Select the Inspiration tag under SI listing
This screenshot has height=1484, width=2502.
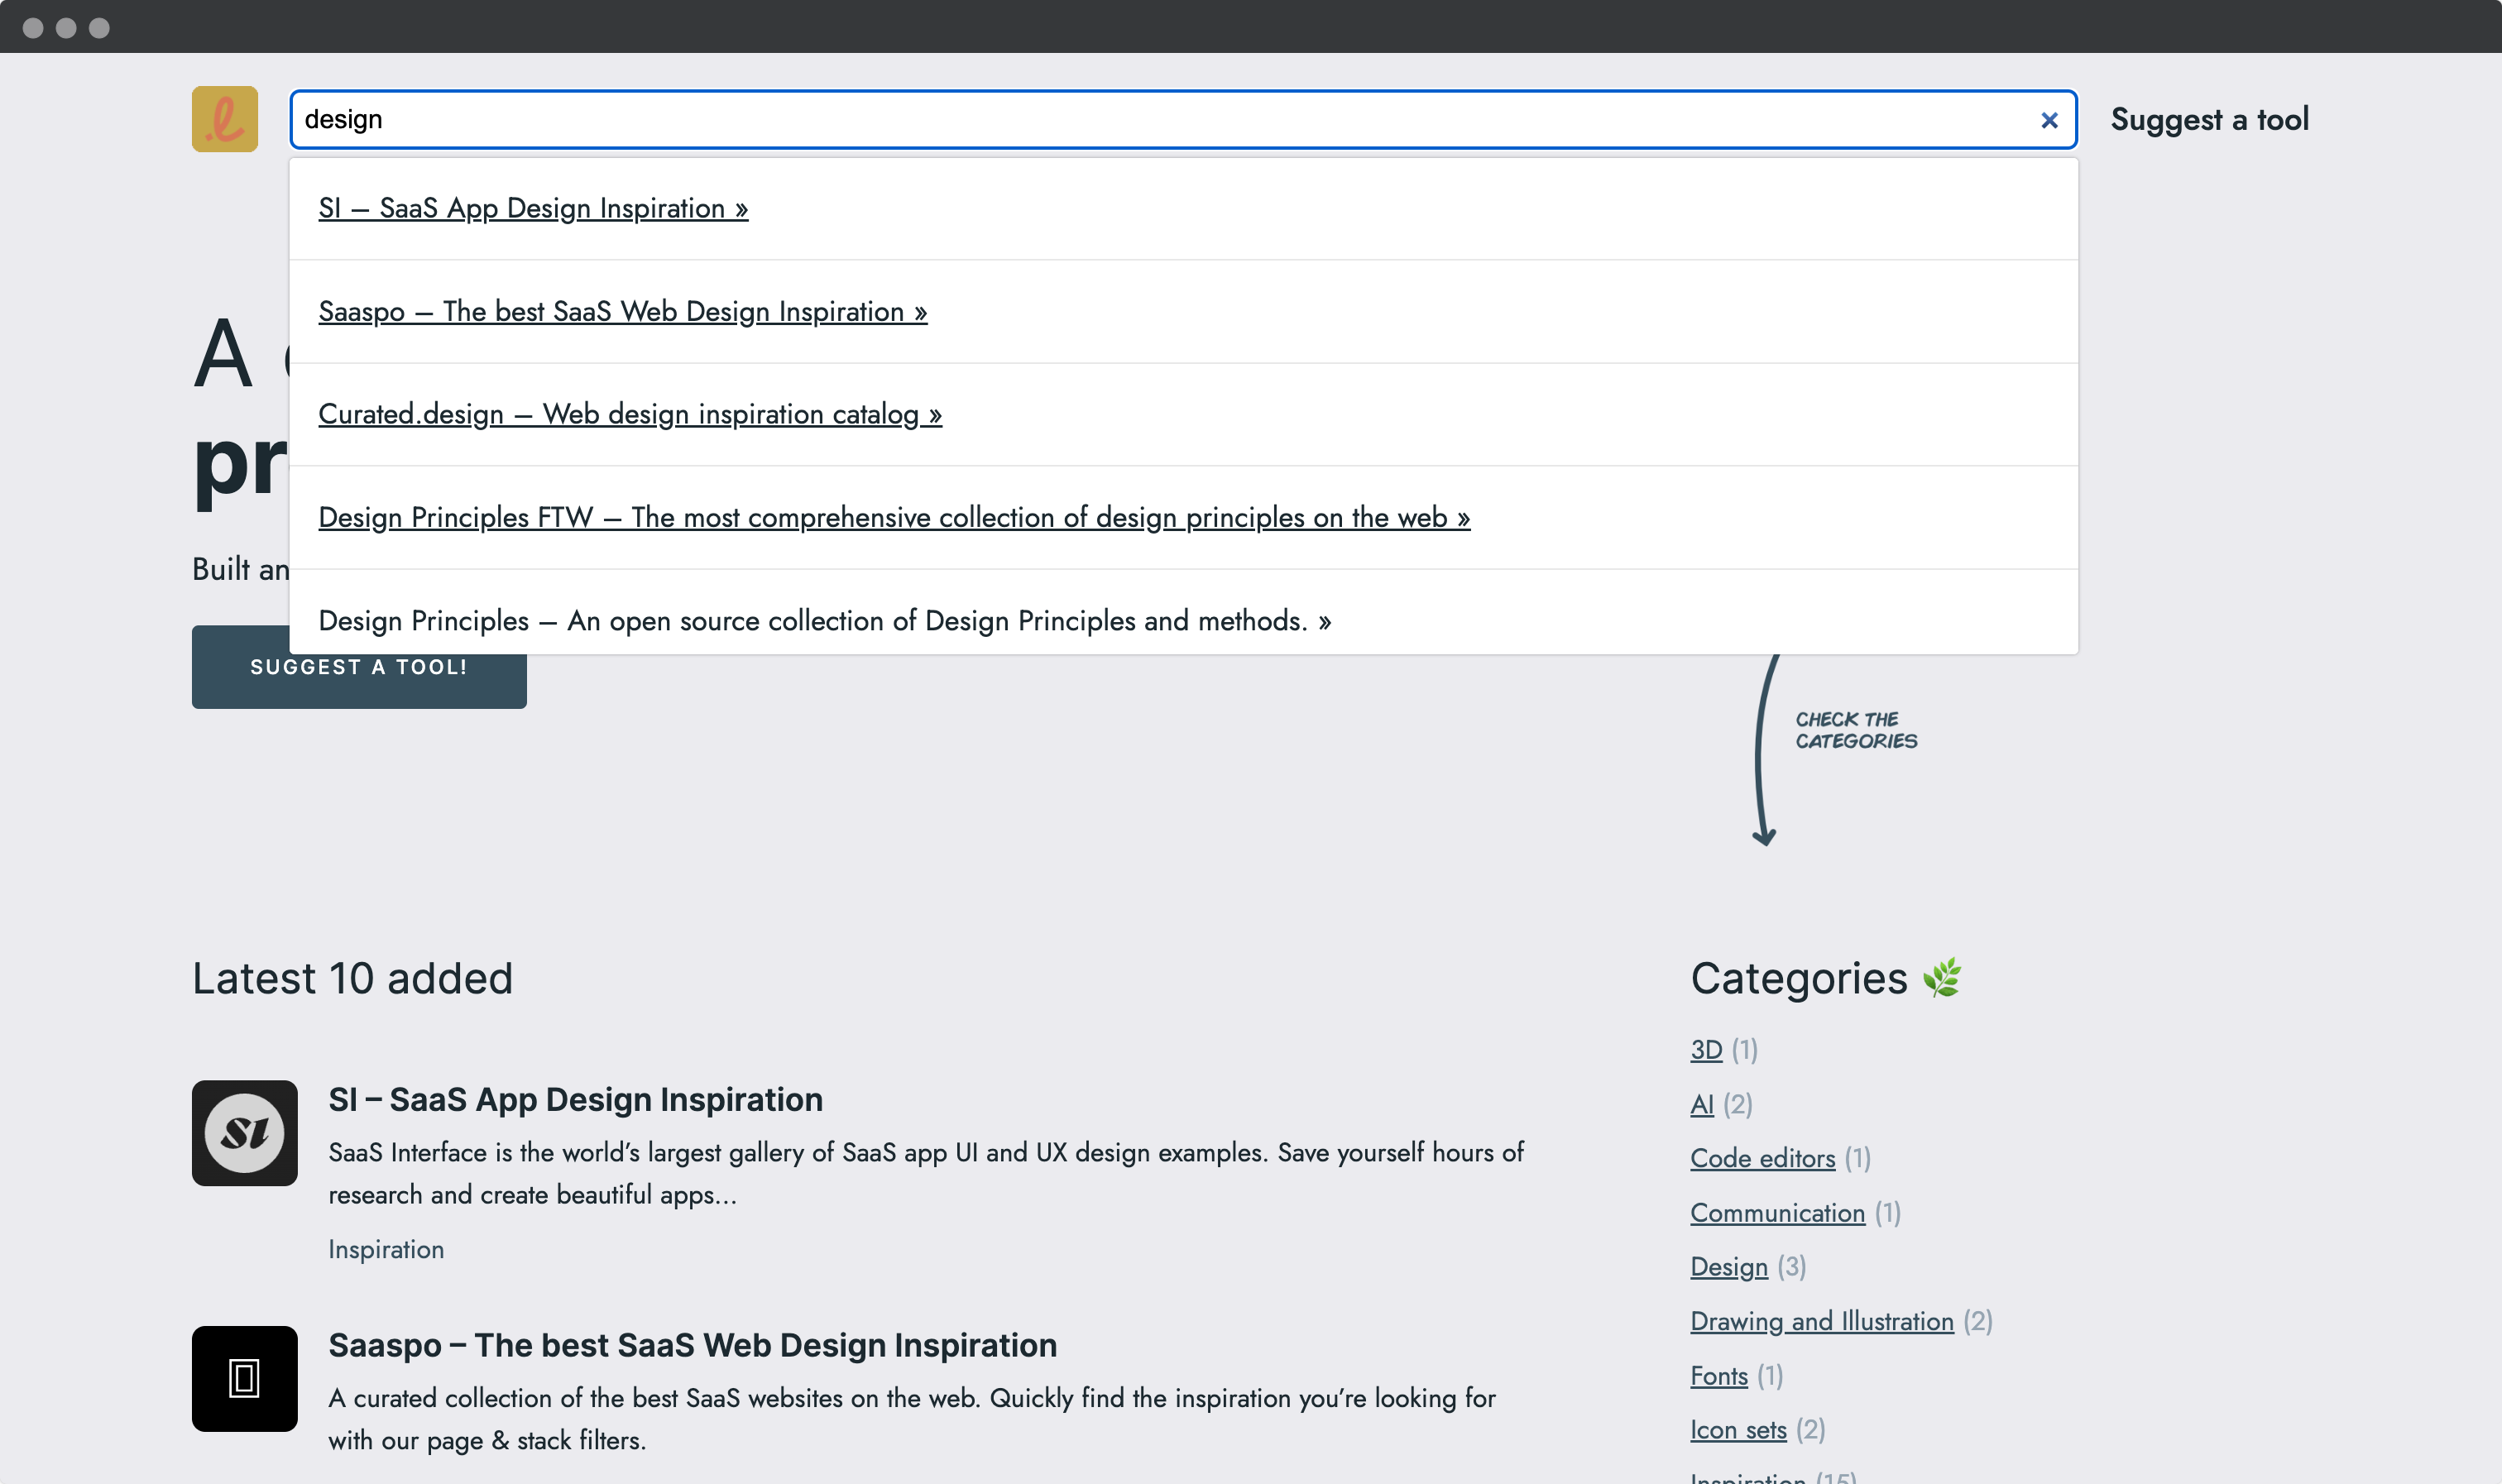pos(386,1249)
